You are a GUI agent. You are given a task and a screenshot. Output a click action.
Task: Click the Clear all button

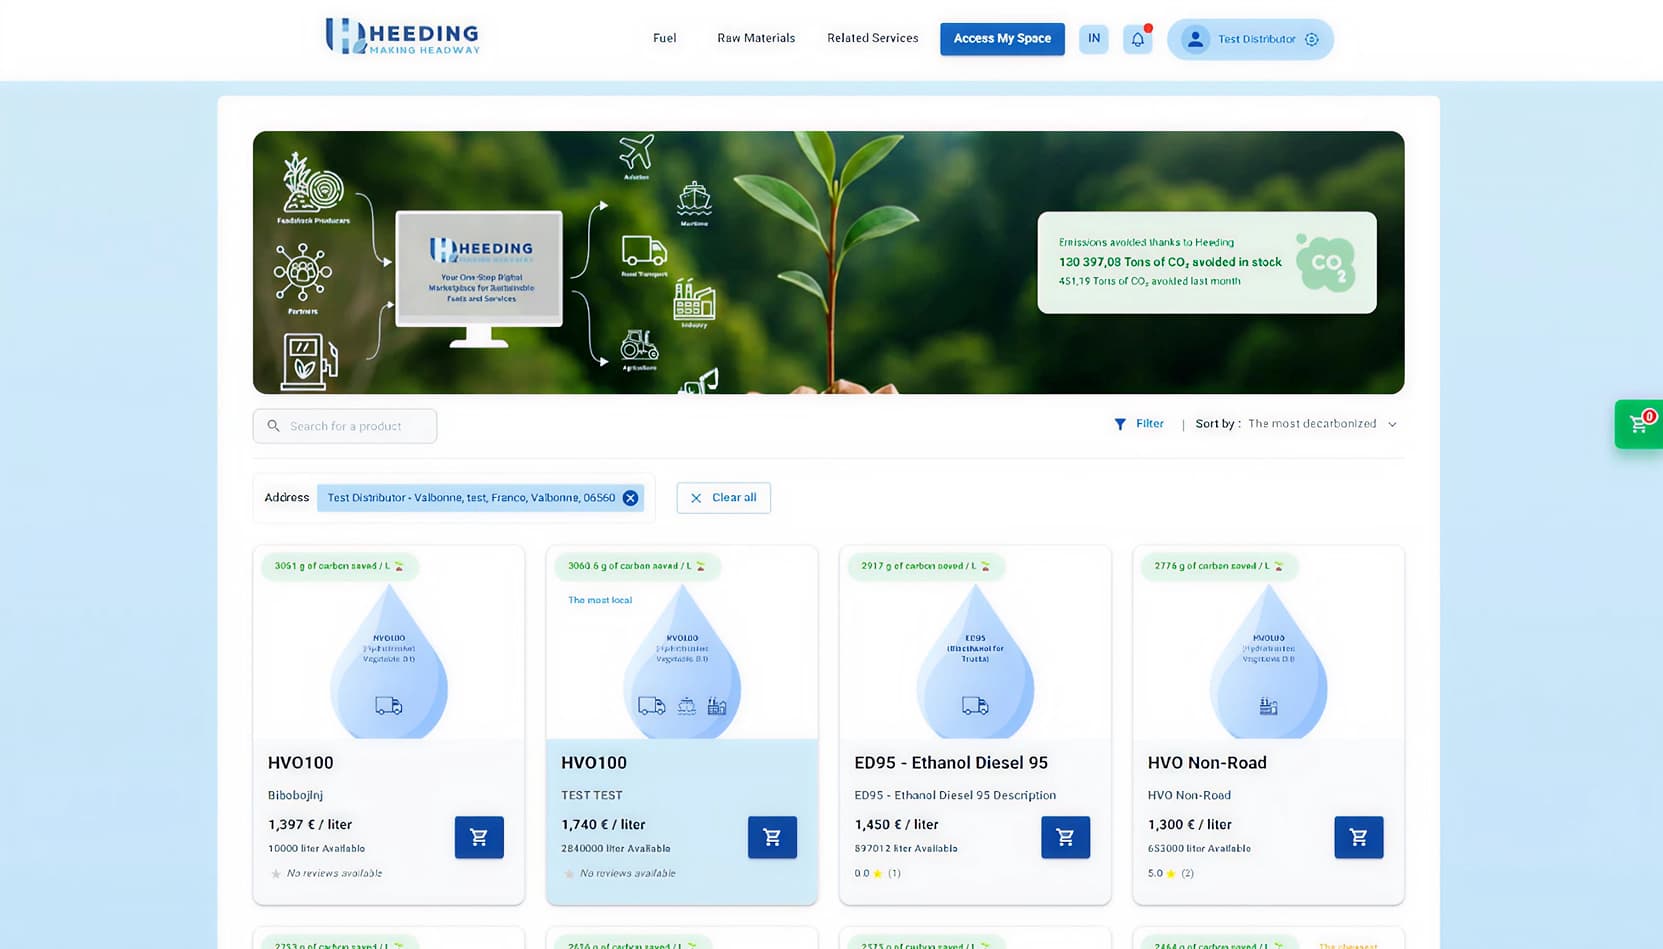pos(724,498)
